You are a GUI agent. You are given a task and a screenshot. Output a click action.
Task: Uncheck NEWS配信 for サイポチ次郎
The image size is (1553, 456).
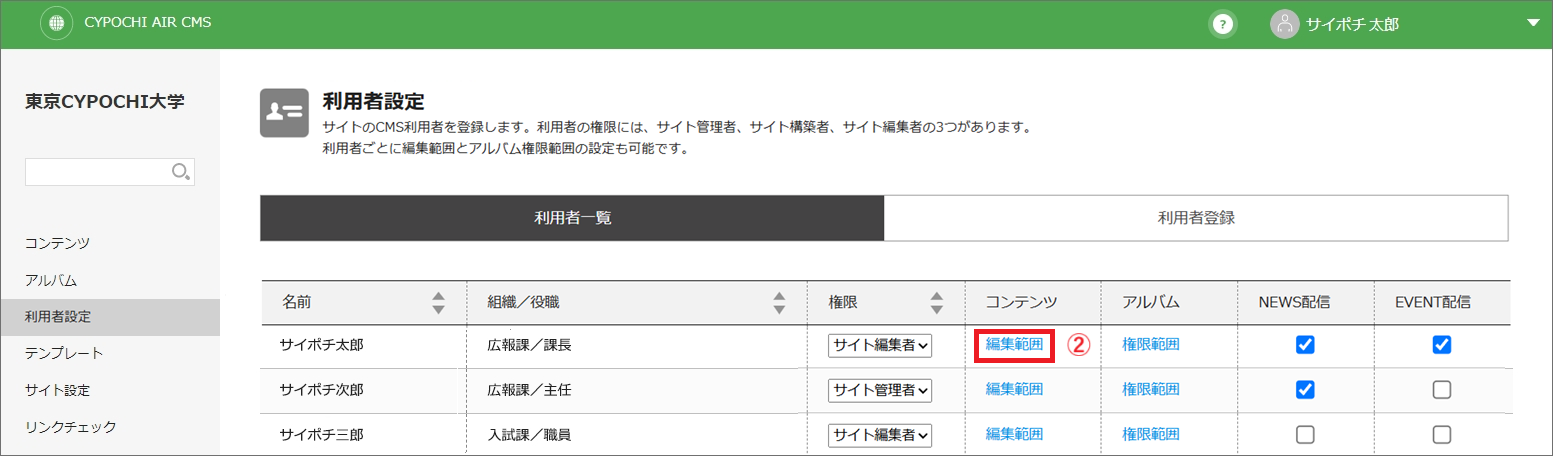click(x=1305, y=390)
